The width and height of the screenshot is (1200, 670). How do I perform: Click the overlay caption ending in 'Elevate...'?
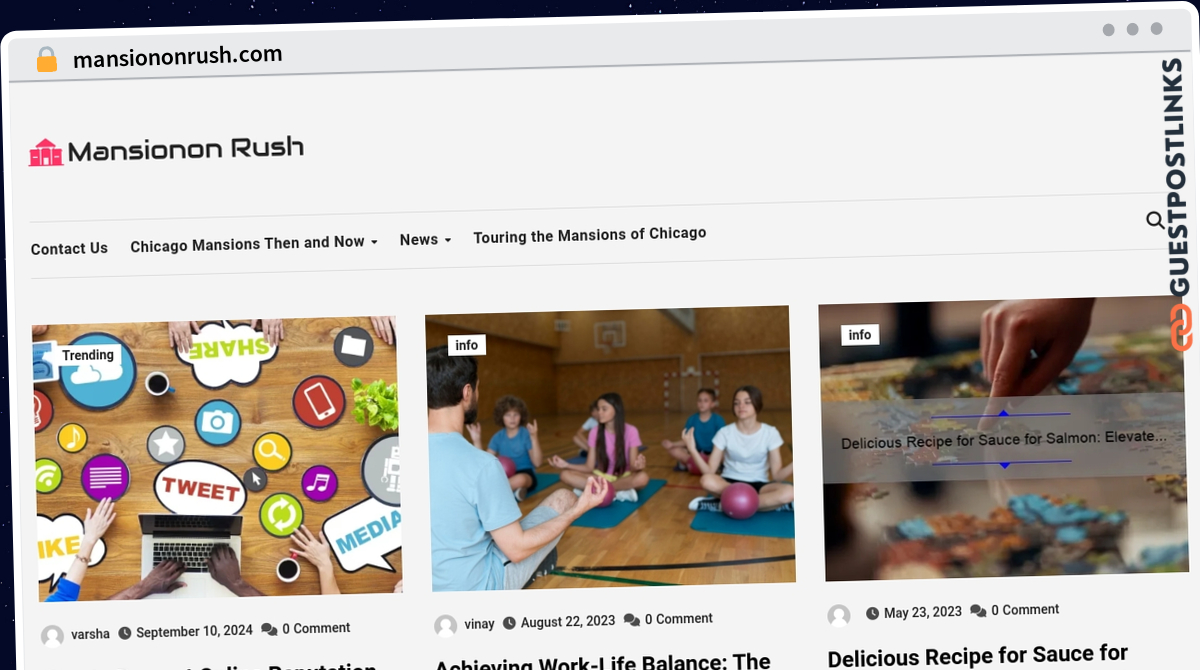(x=1004, y=439)
